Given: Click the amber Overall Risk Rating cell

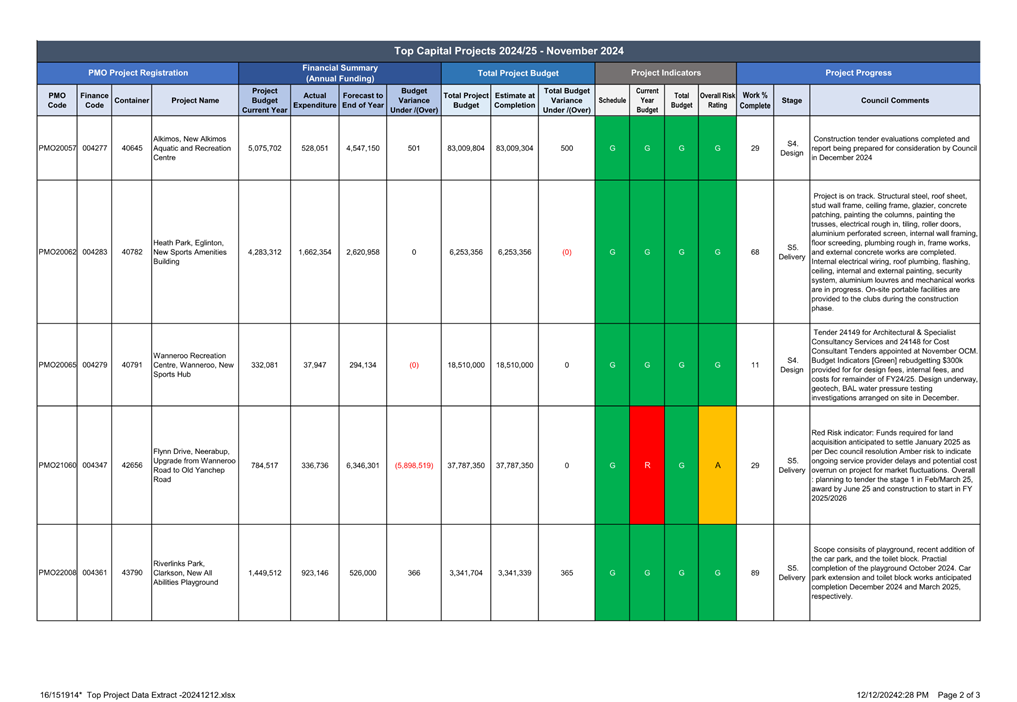Looking at the screenshot, I should click(x=717, y=465).
